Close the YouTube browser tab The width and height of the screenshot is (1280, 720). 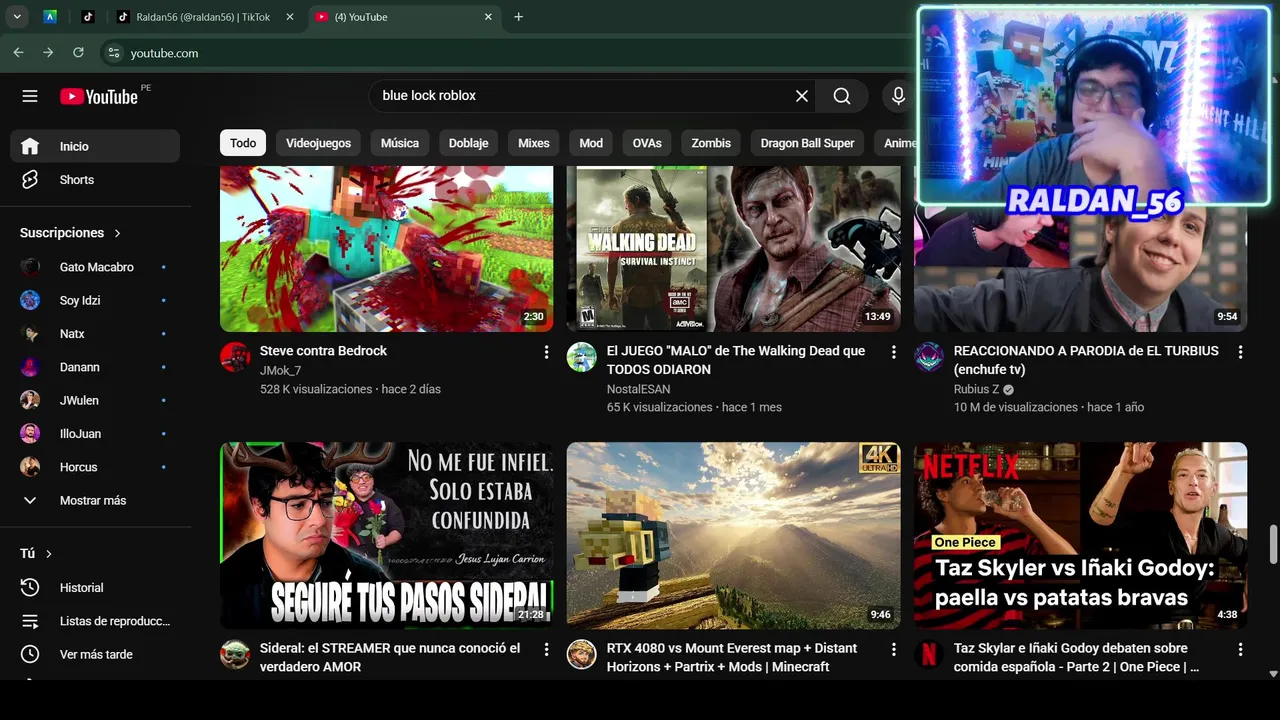(489, 17)
